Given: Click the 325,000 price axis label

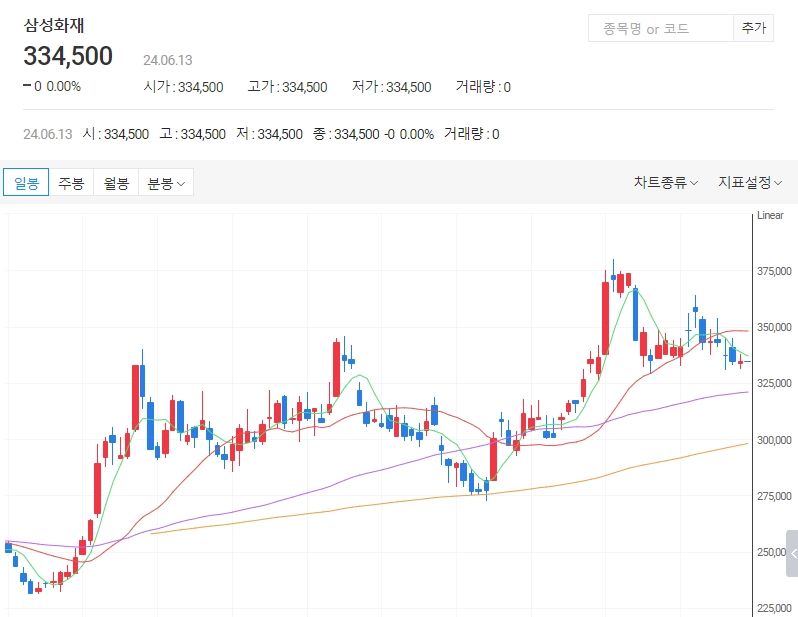Looking at the screenshot, I should [x=774, y=383].
